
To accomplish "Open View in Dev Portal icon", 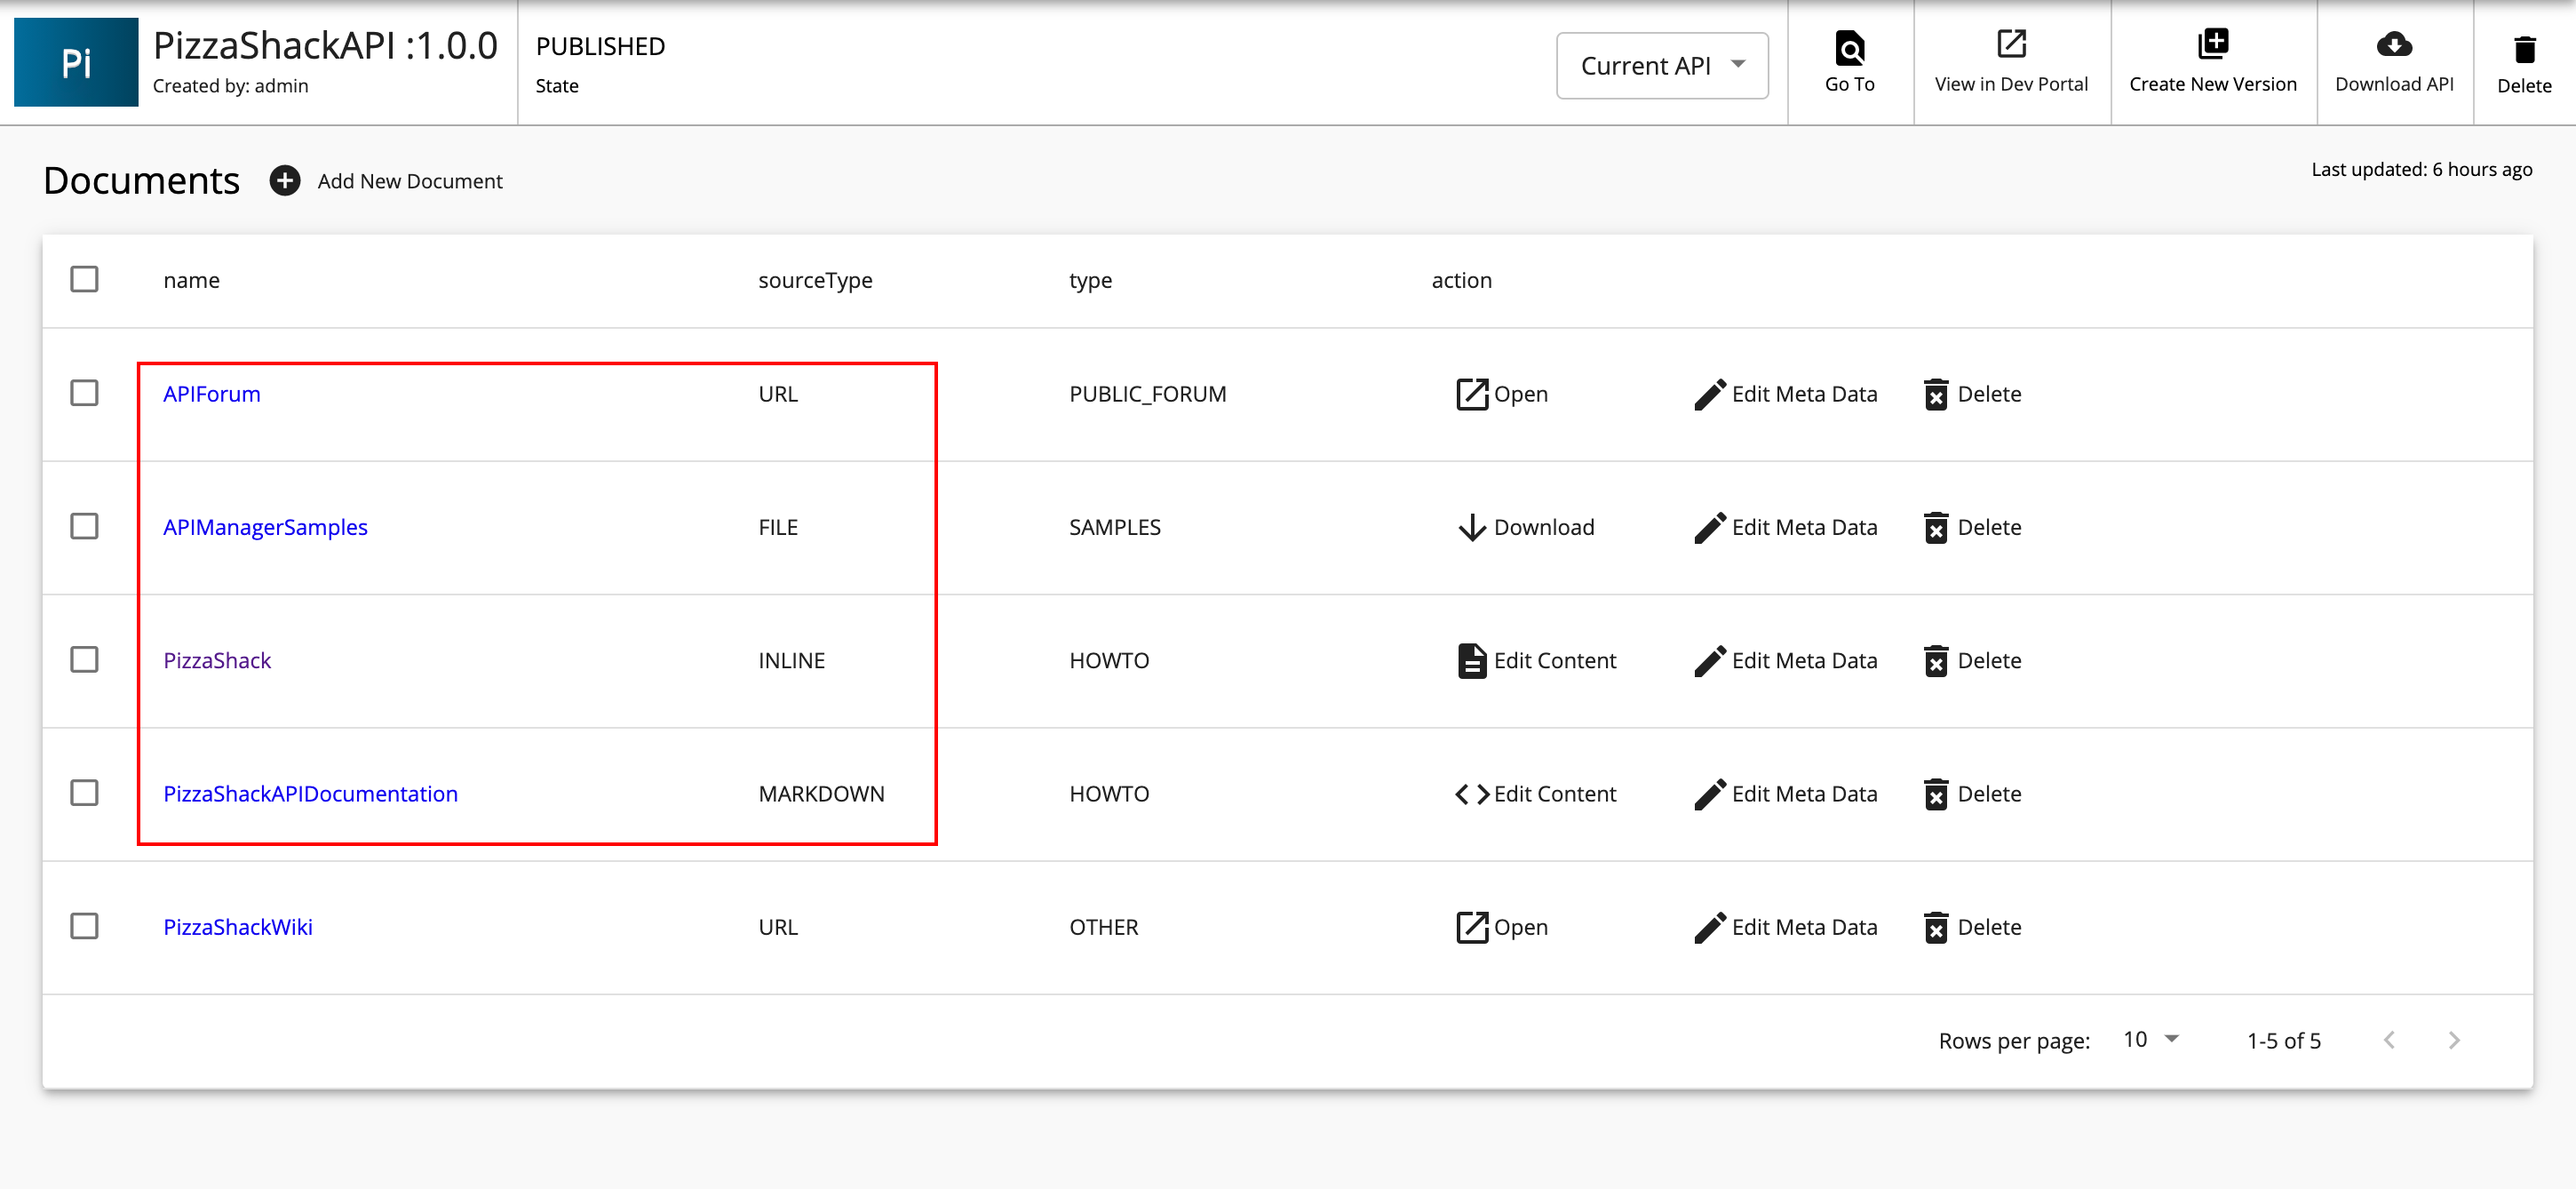I will click(2010, 44).
